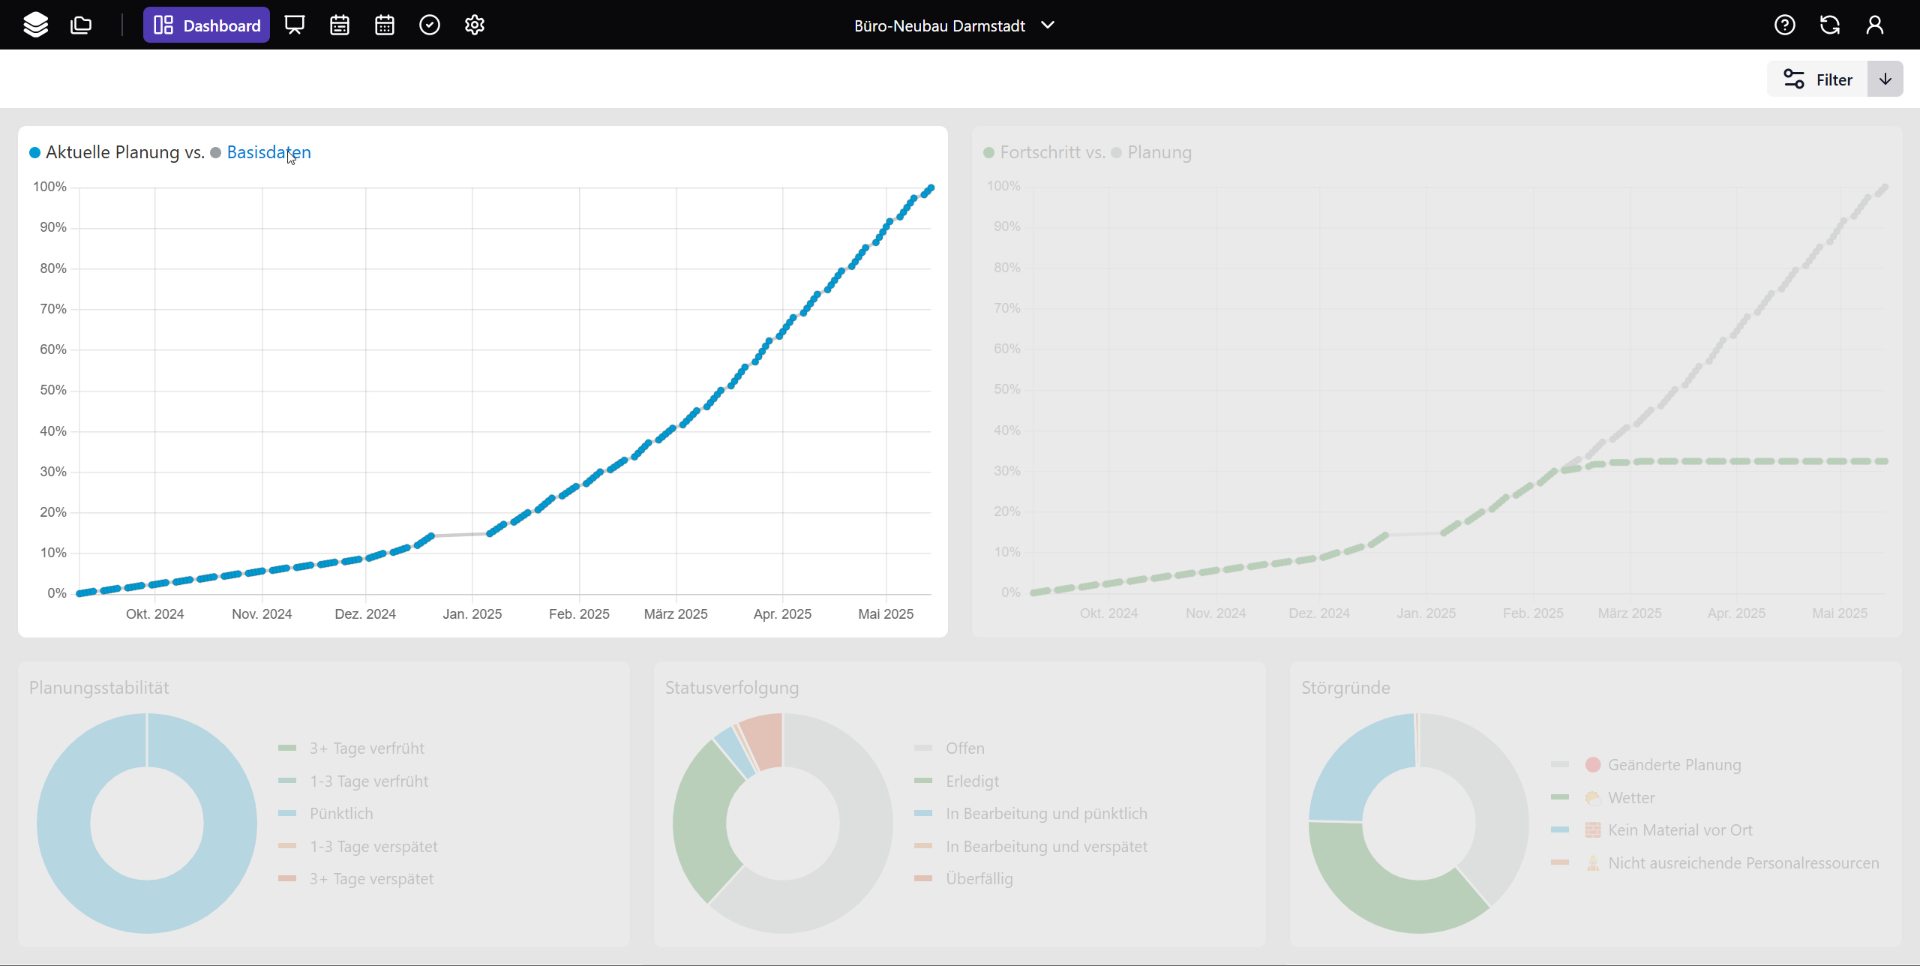This screenshot has width=1920, height=966.
Task: Click the refresh sync icon
Action: tap(1830, 25)
